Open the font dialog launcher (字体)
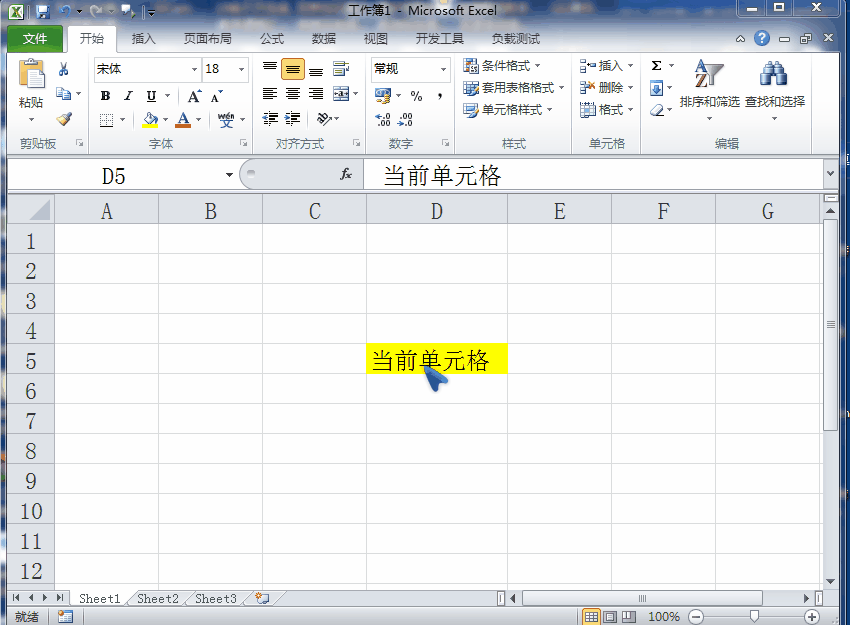Image resolution: width=850 pixels, height=625 pixels. point(243,143)
